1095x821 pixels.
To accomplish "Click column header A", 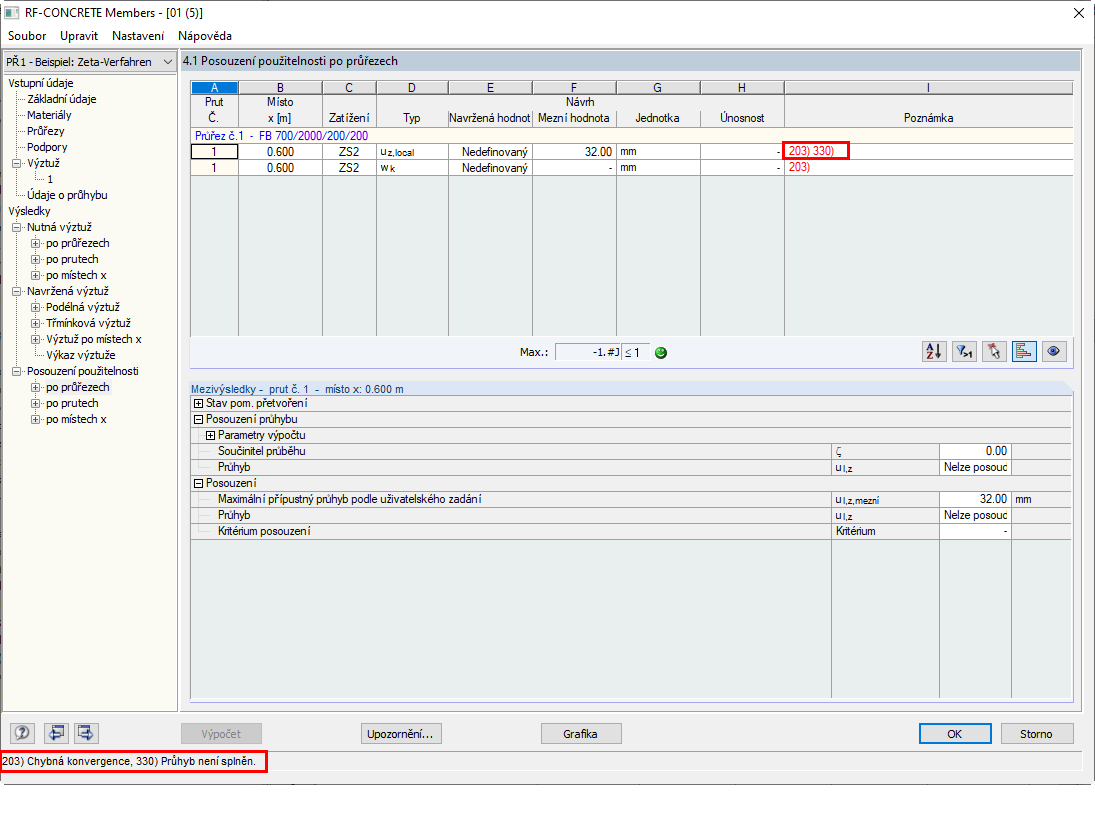I will click(x=214, y=88).
